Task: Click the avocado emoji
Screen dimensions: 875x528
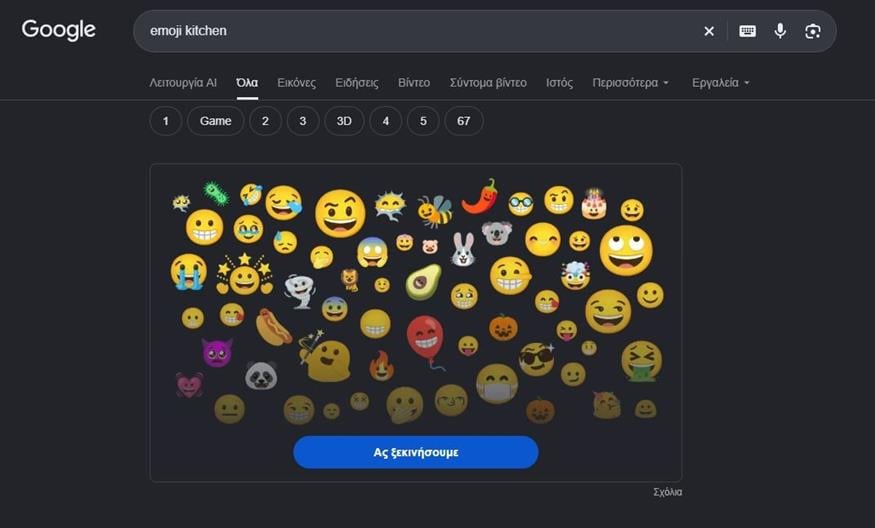Action: [423, 282]
